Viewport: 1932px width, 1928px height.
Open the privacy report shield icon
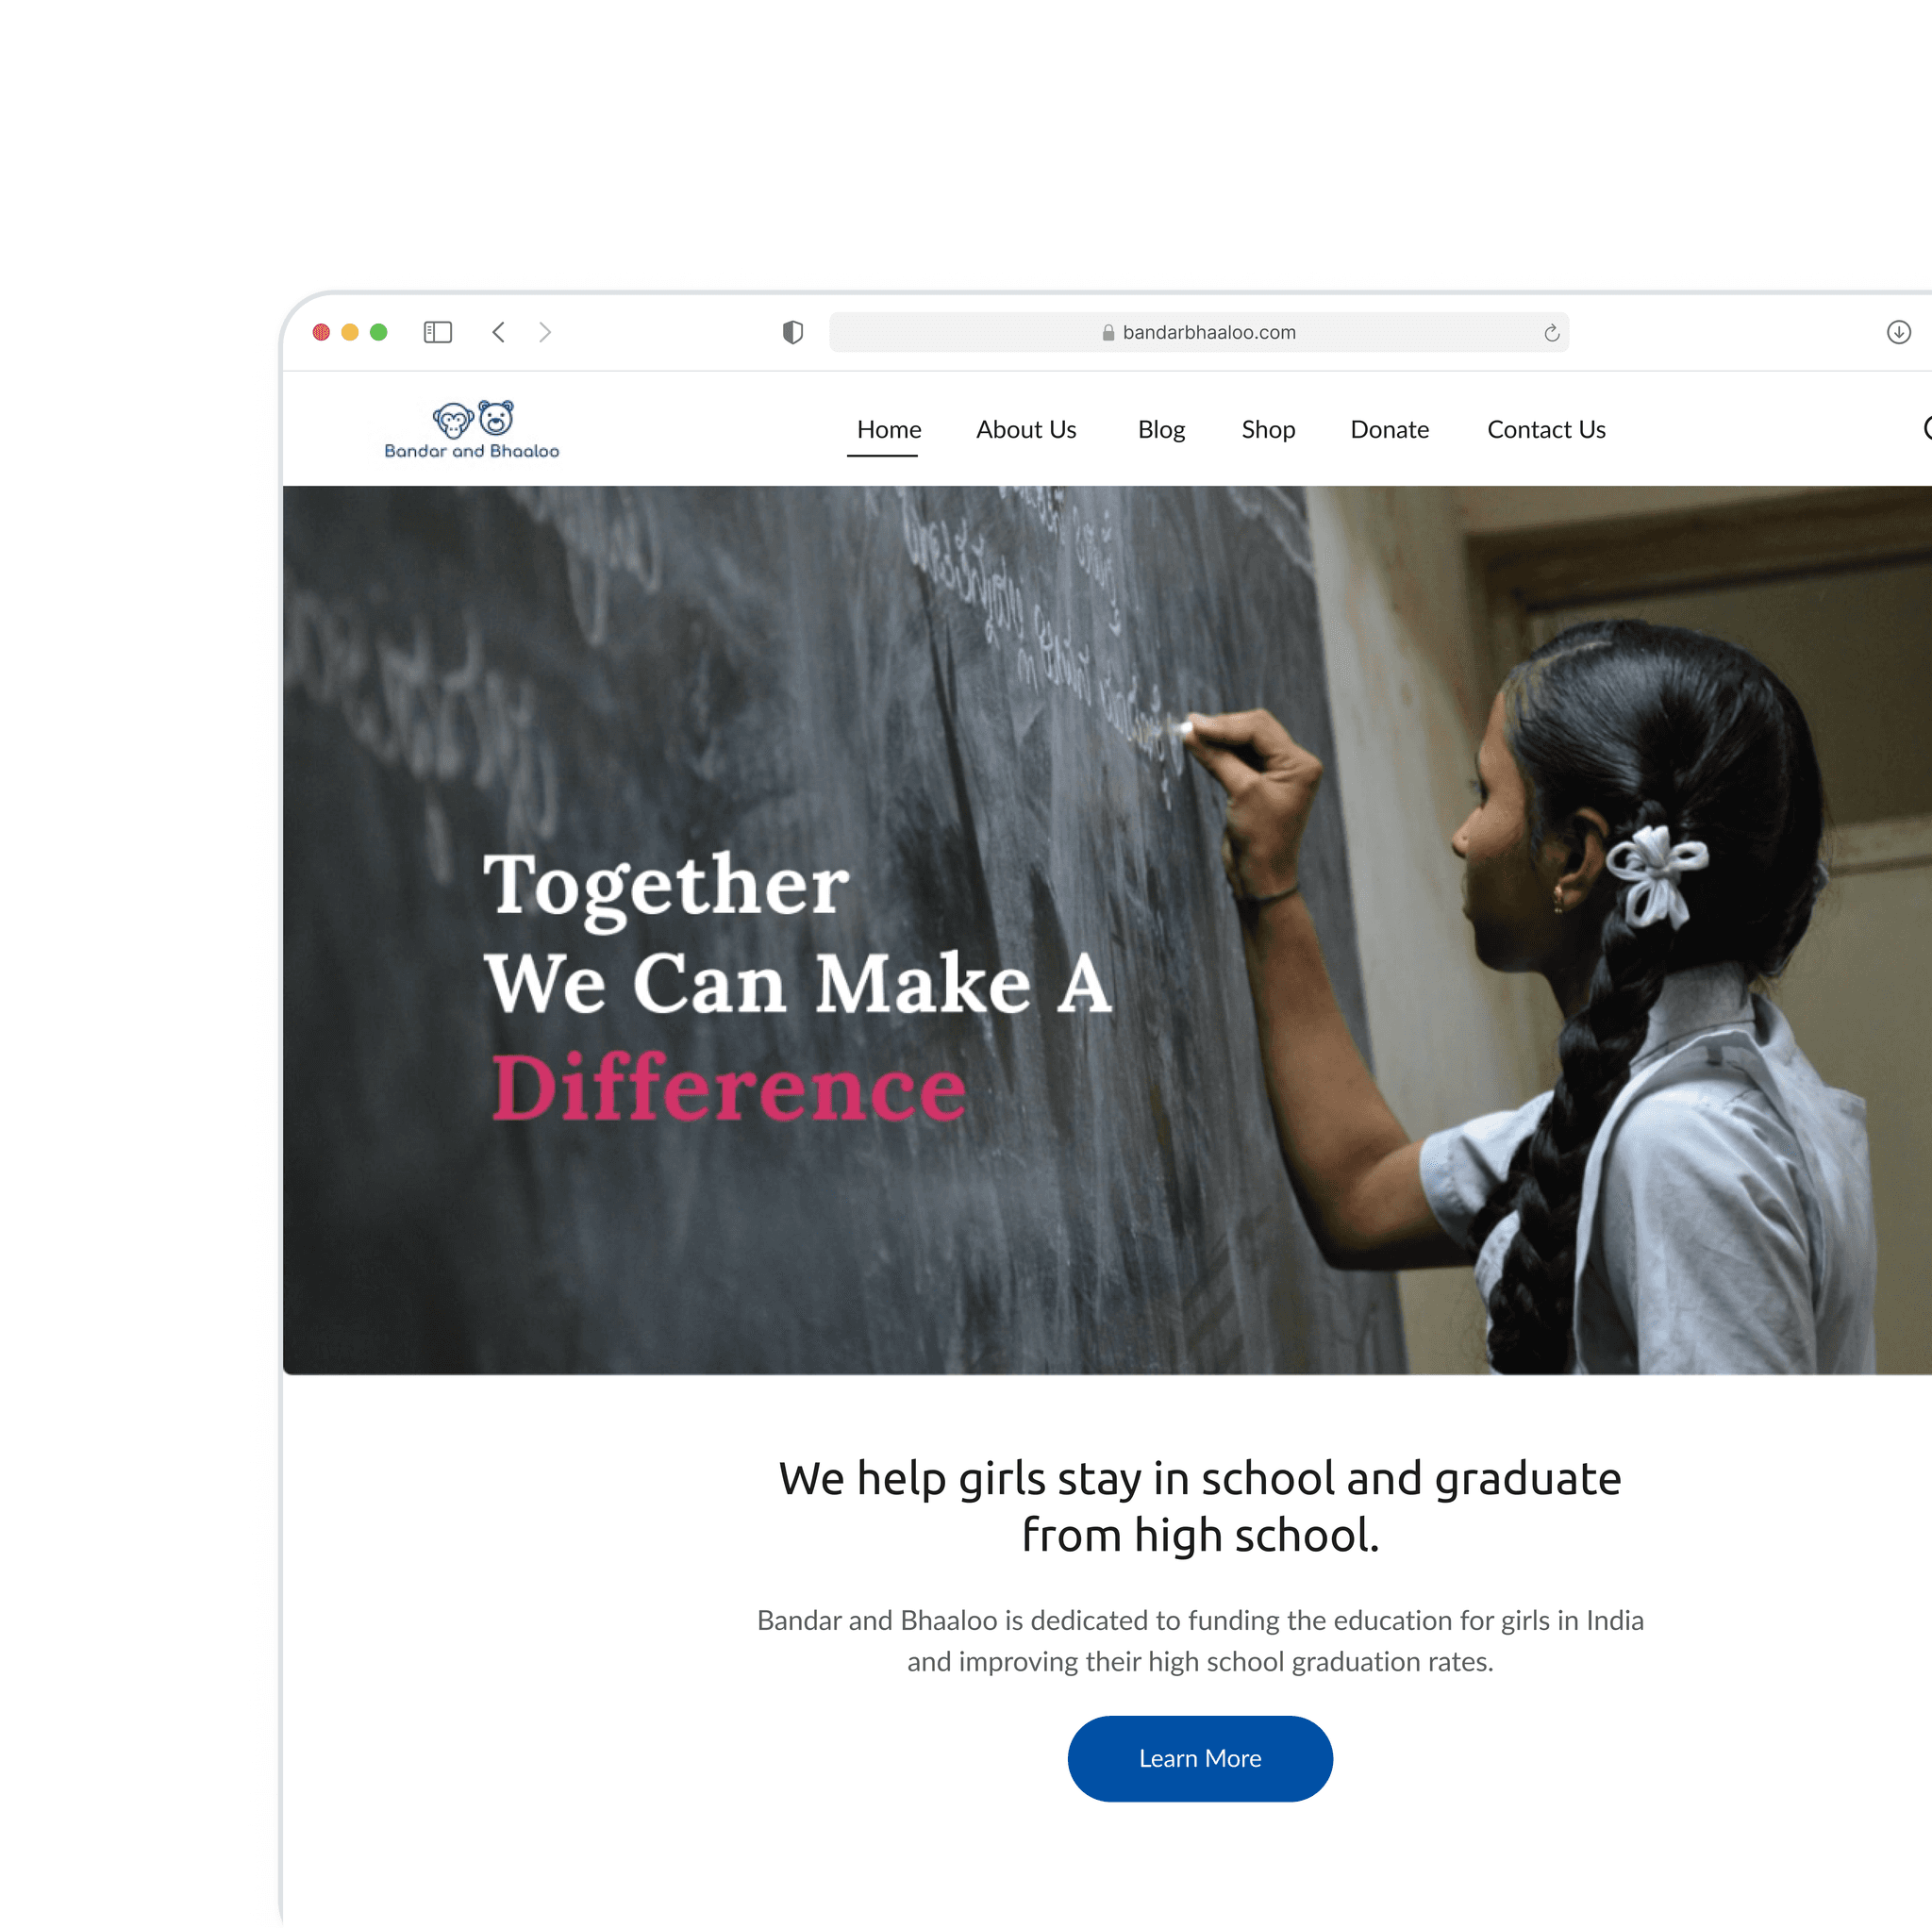pos(793,332)
